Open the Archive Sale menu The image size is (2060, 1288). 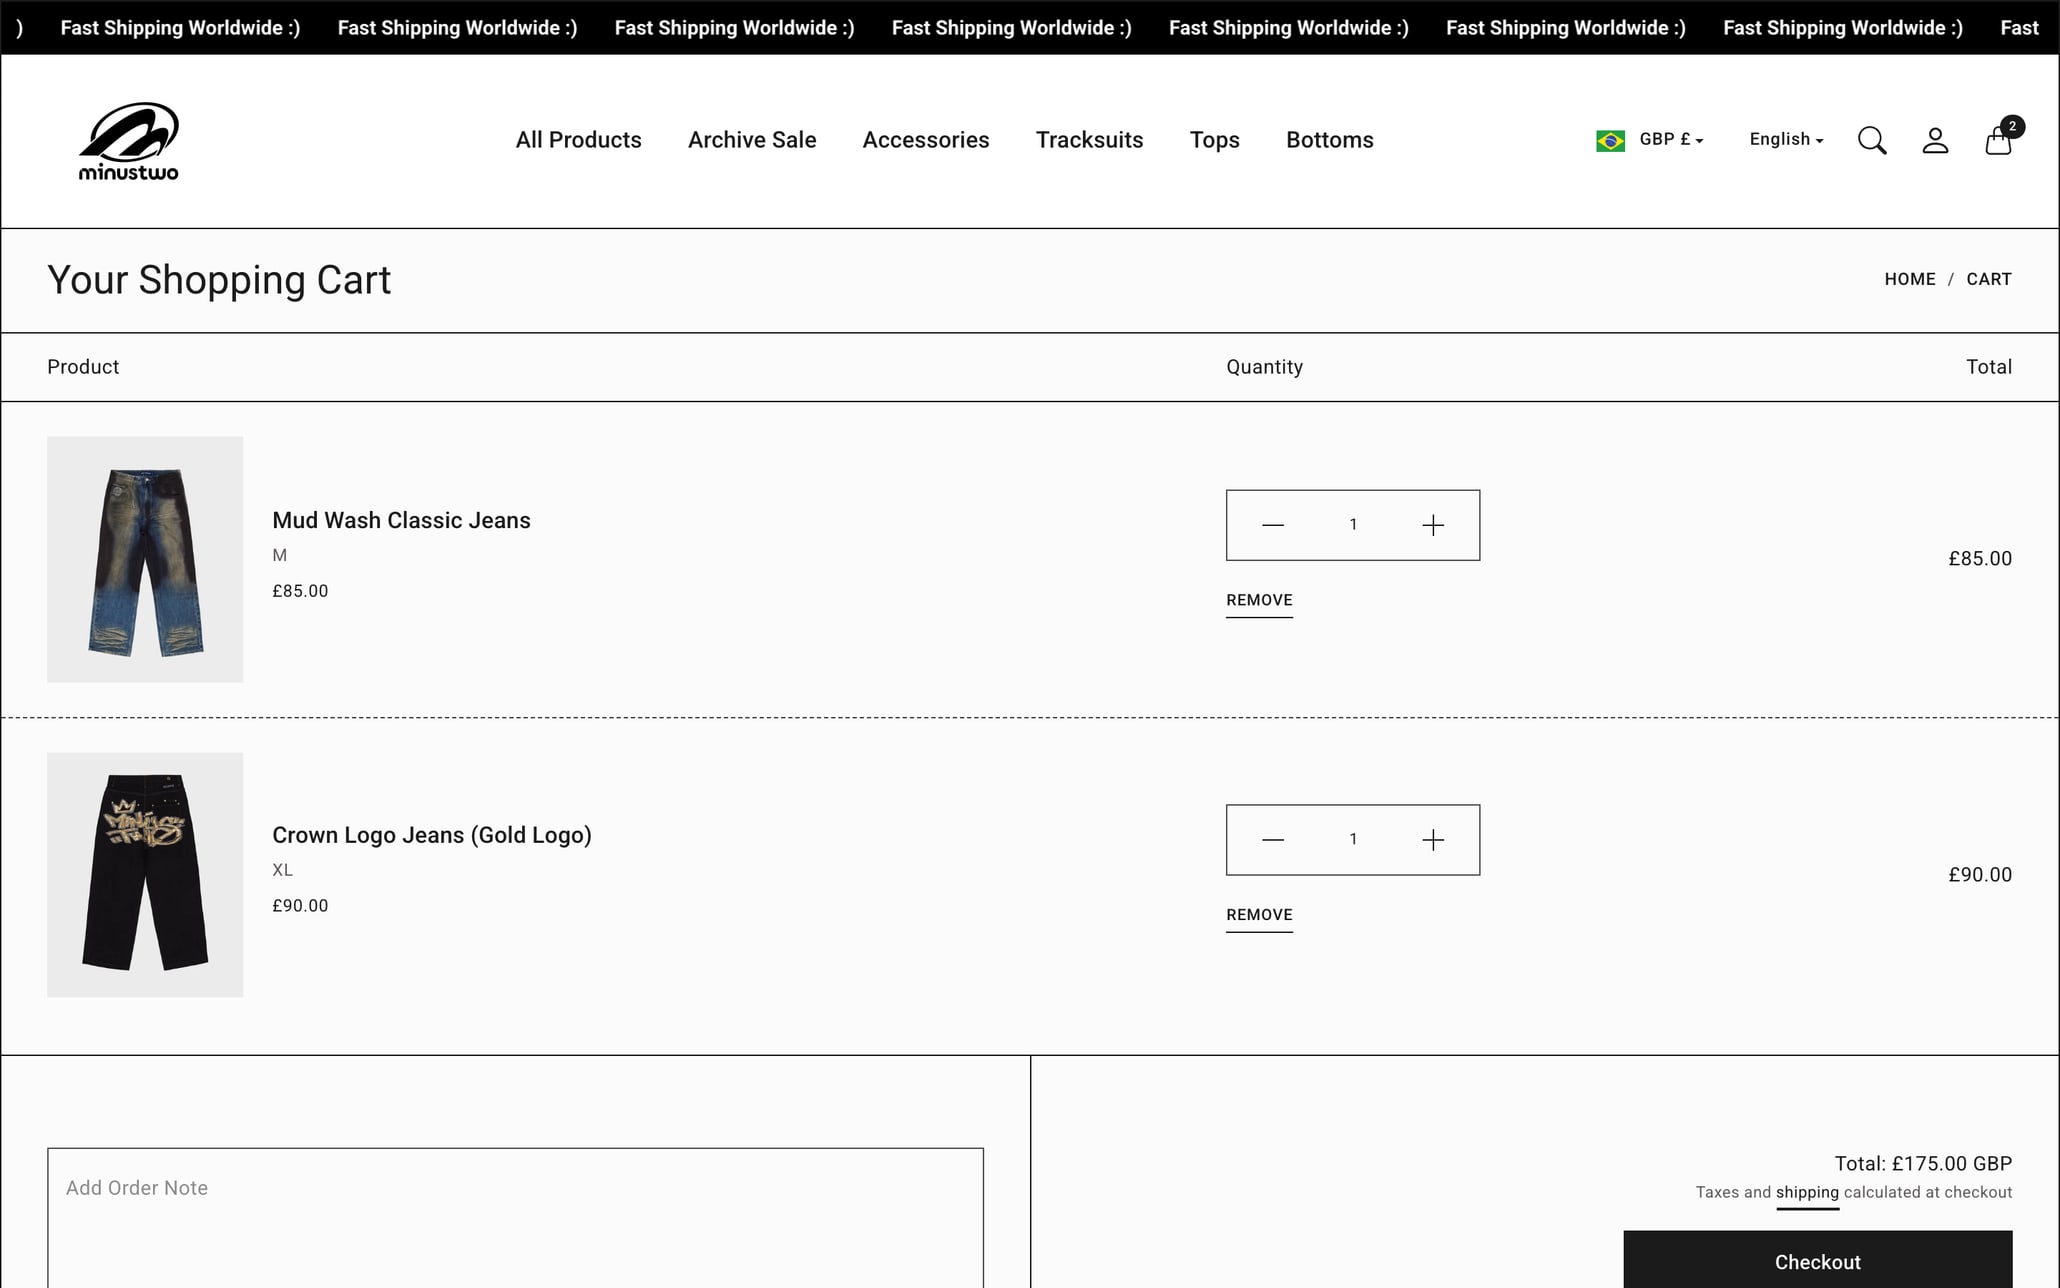click(752, 140)
